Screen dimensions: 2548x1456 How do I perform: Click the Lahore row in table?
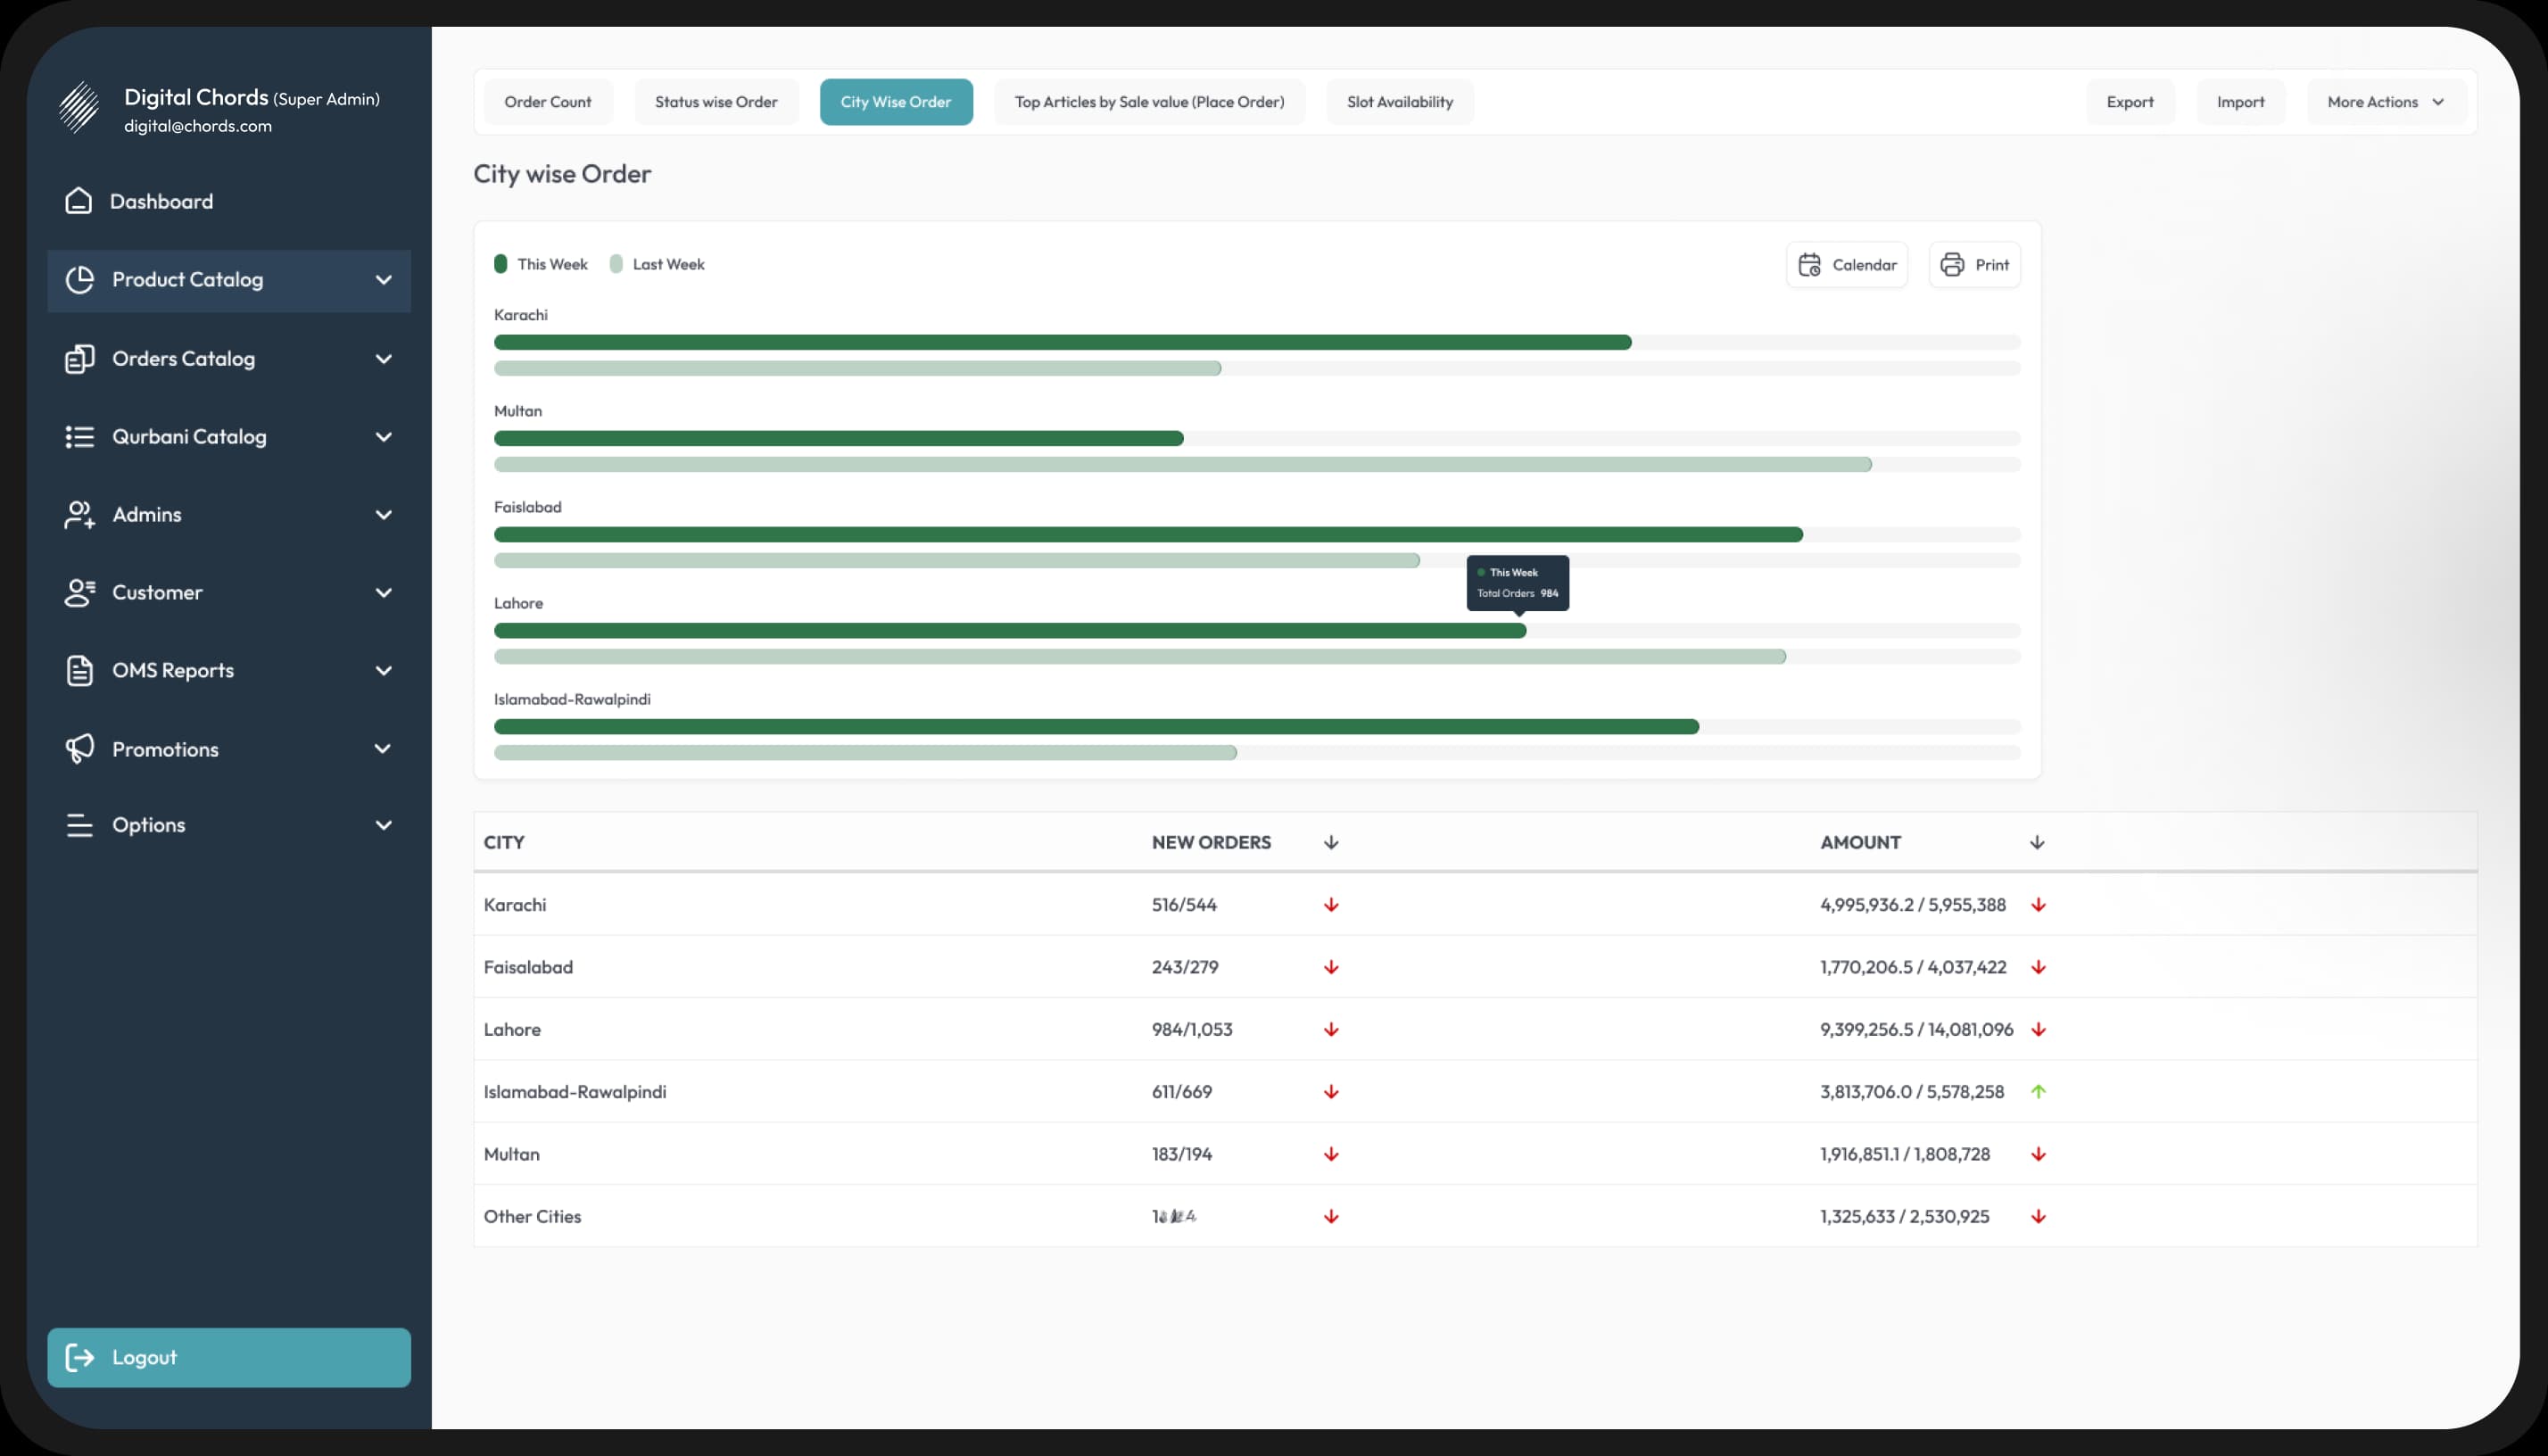coord(1475,1029)
